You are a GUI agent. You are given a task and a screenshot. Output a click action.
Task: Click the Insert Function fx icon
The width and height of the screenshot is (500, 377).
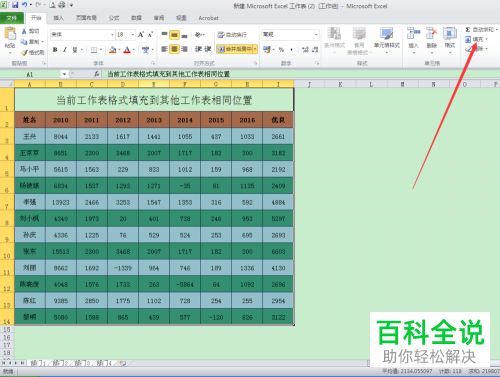[x=96, y=74]
